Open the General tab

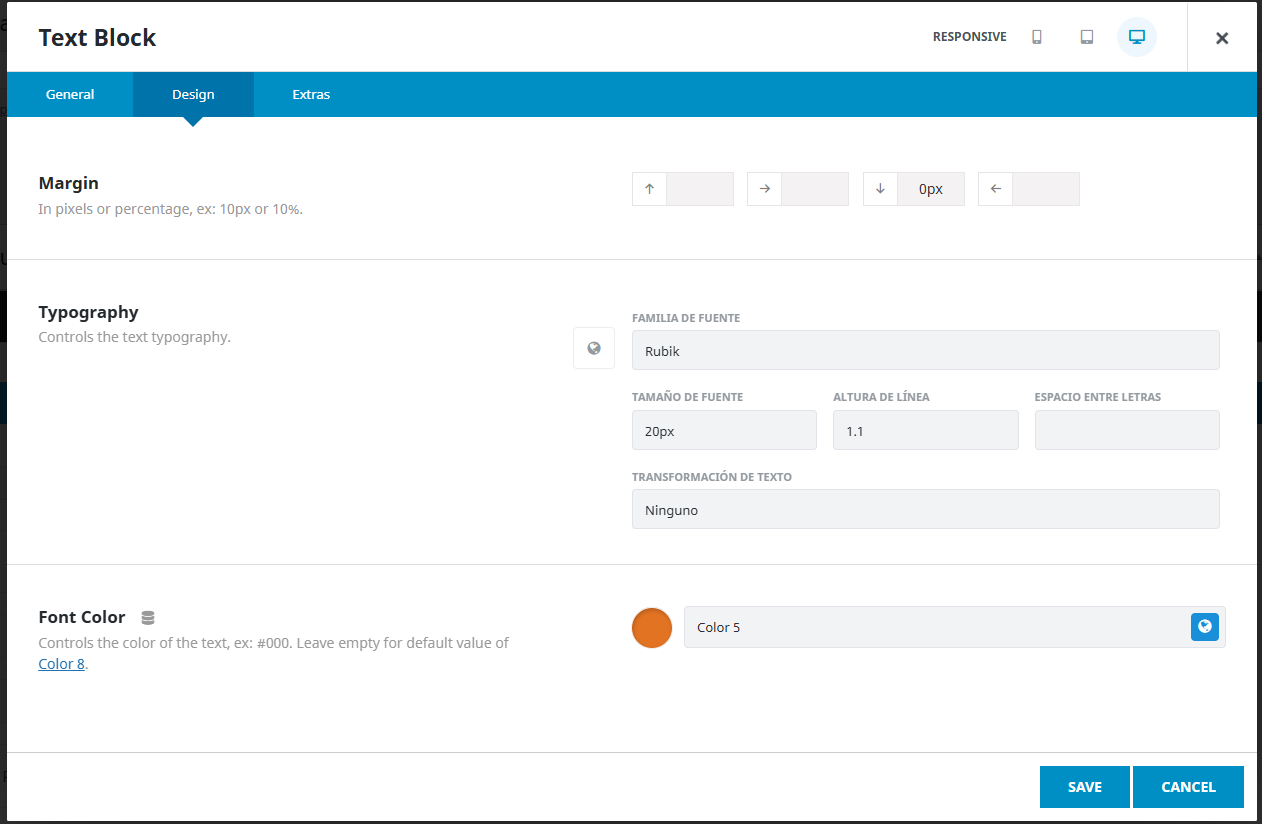[70, 94]
